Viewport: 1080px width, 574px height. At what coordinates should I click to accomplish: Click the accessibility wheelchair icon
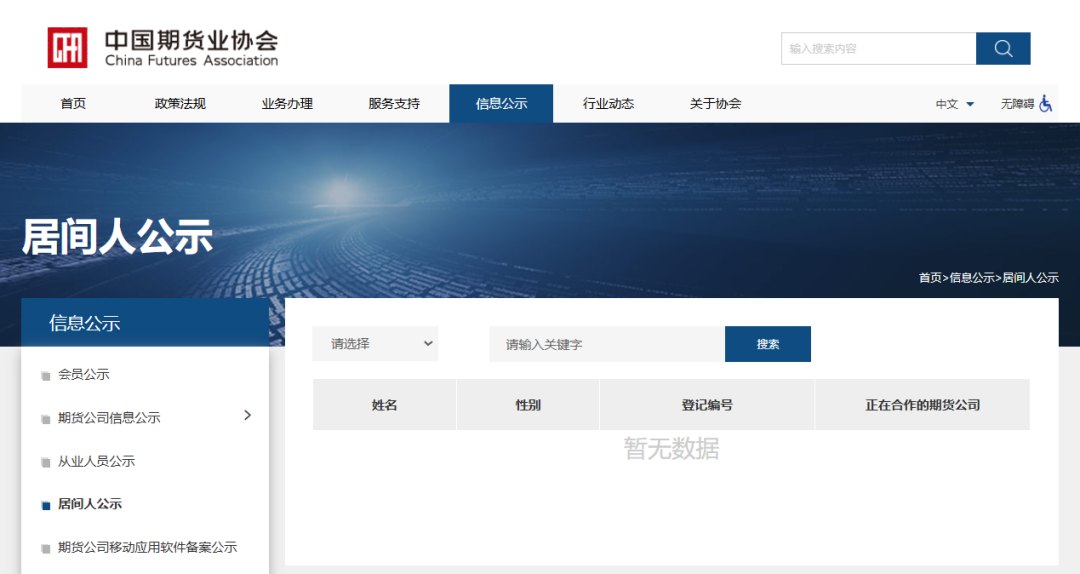(1046, 103)
